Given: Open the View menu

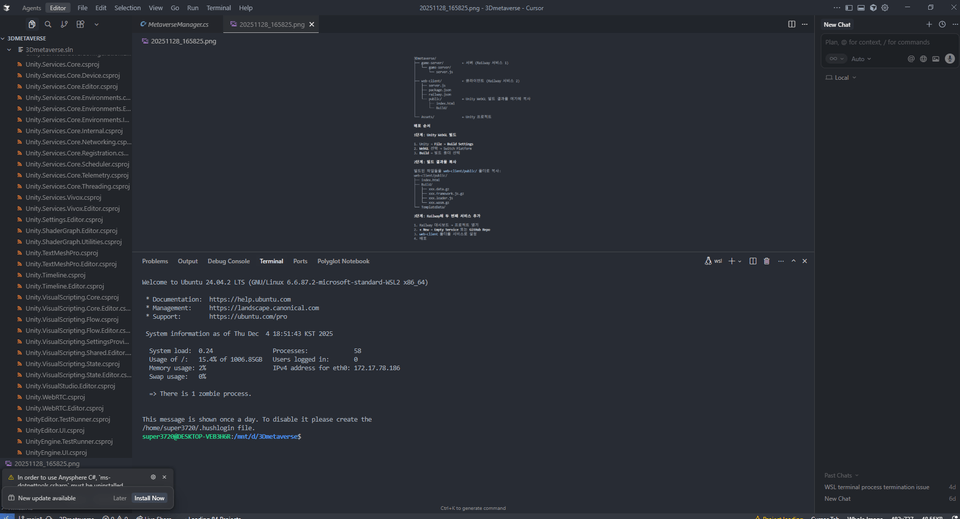Looking at the screenshot, I should pos(156,8).
